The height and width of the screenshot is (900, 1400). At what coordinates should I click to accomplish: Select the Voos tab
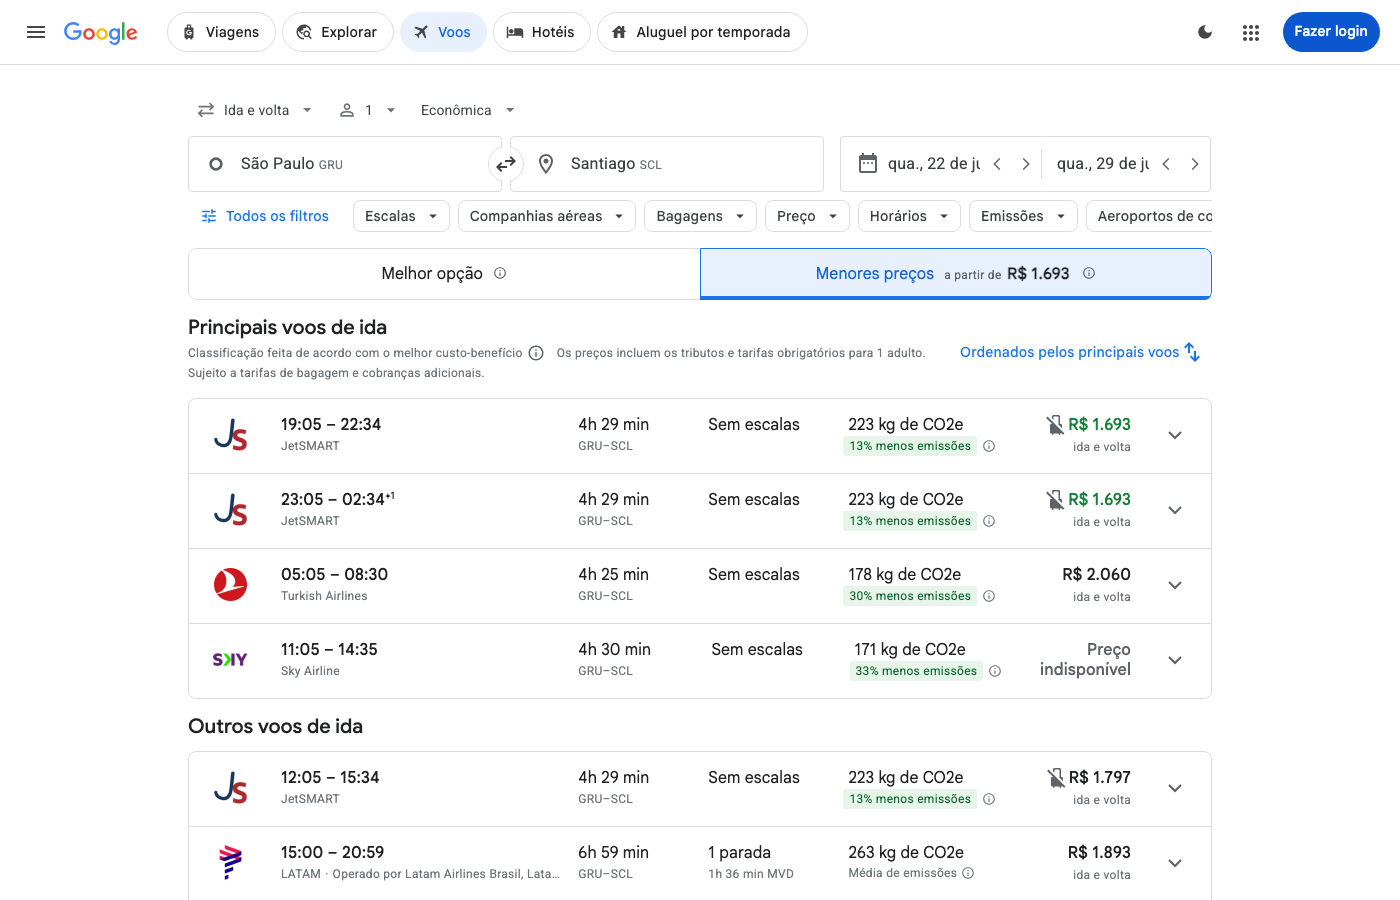(443, 32)
